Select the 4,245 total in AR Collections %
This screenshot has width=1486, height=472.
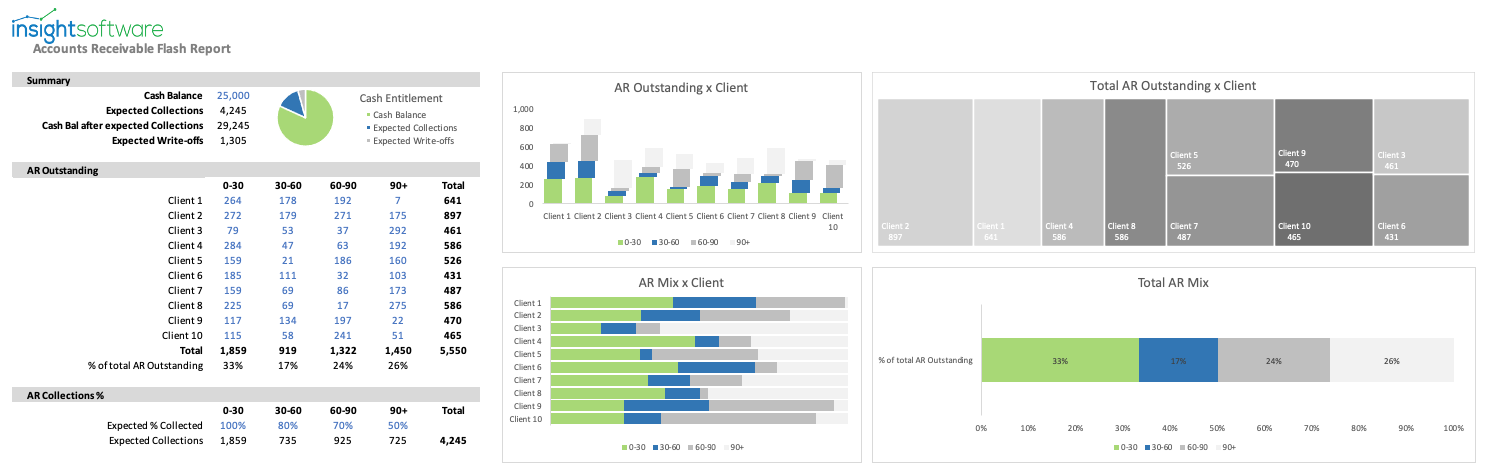point(453,441)
